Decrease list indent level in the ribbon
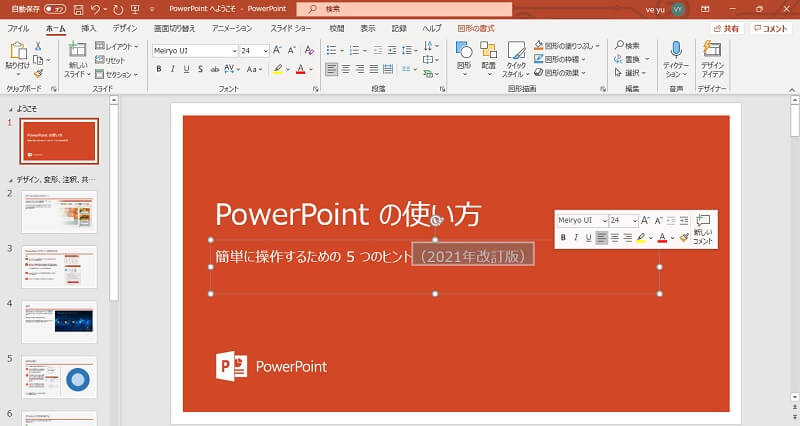800x426 pixels. [x=378, y=50]
